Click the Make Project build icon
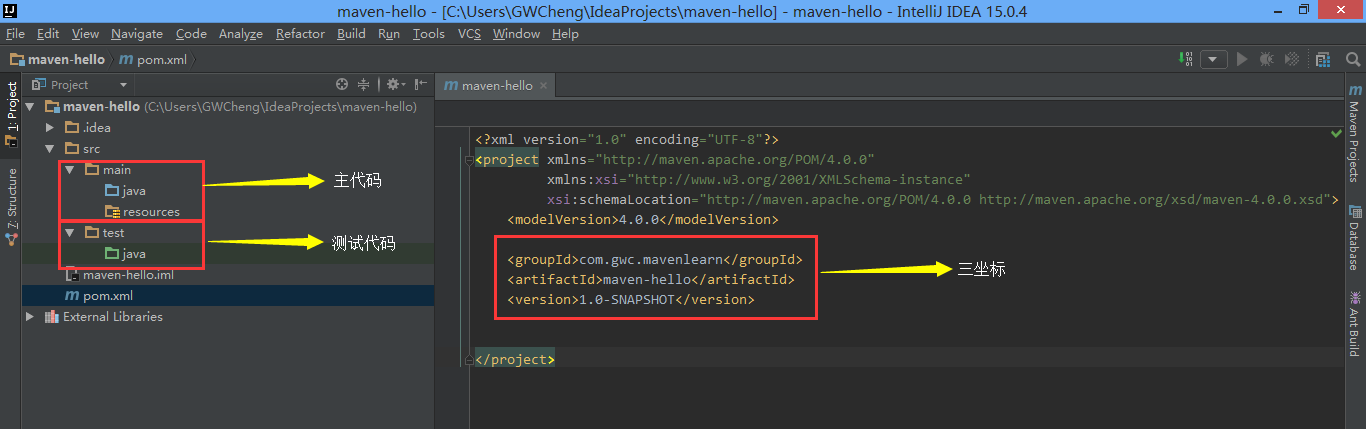 click(x=1187, y=59)
